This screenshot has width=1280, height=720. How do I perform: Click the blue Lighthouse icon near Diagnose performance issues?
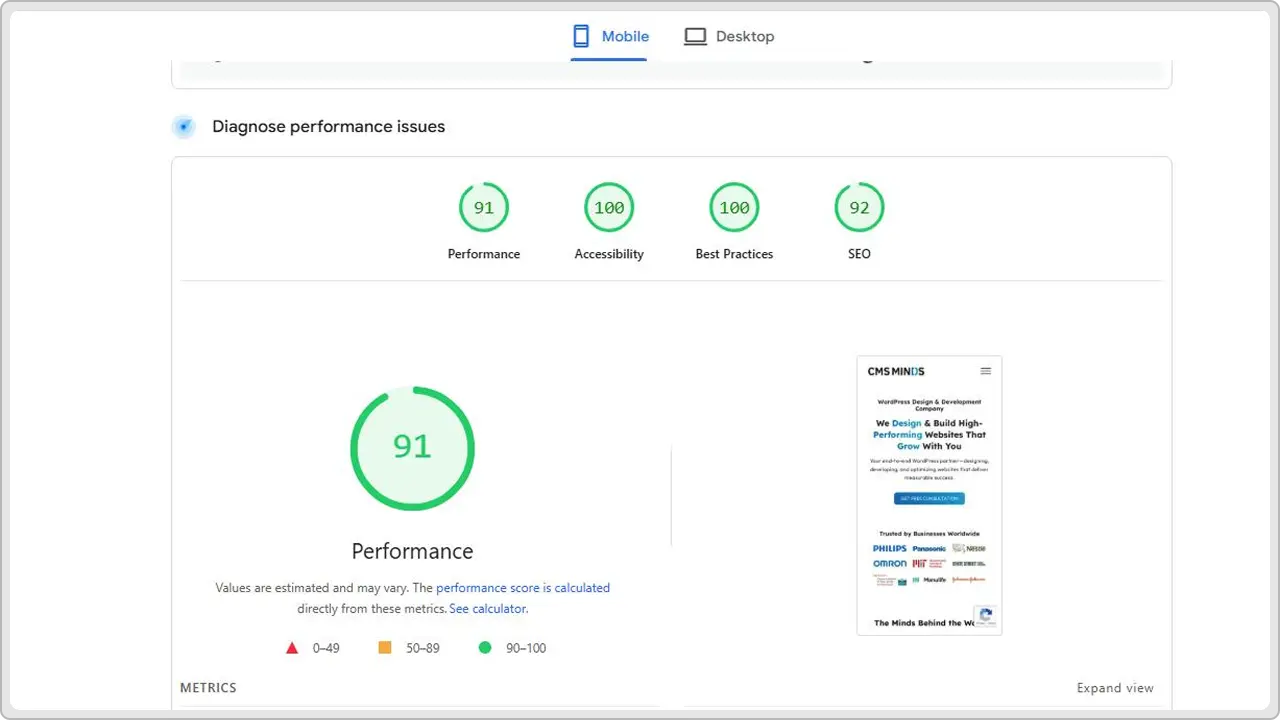point(184,126)
